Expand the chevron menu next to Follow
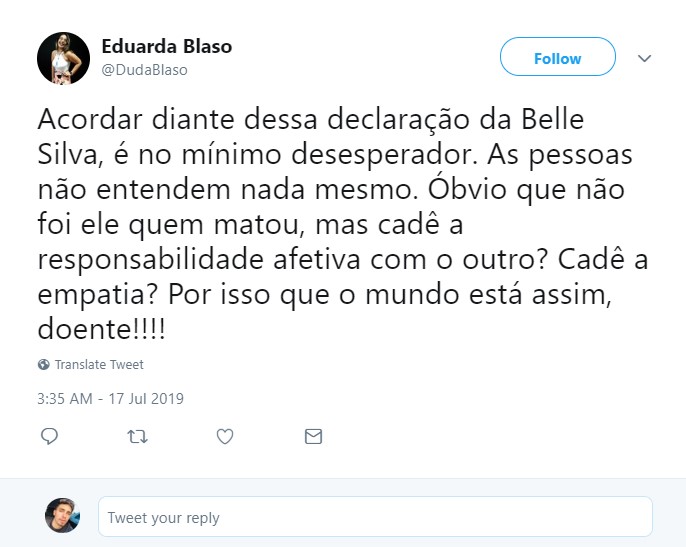The width and height of the screenshot is (686, 547). pyautogui.click(x=644, y=58)
